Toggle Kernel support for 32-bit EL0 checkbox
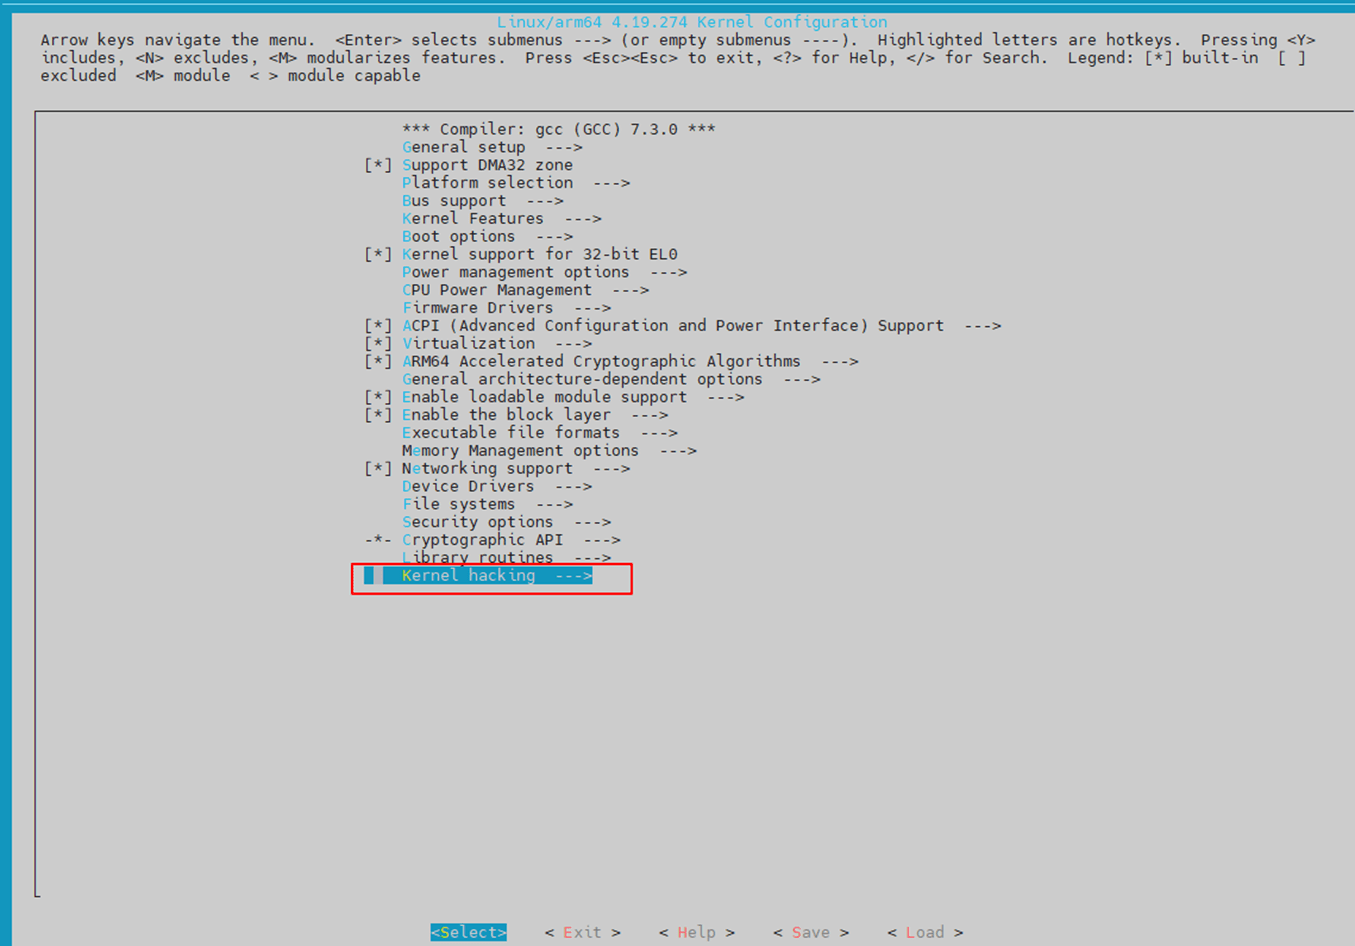The image size is (1355, 946). 378,254
